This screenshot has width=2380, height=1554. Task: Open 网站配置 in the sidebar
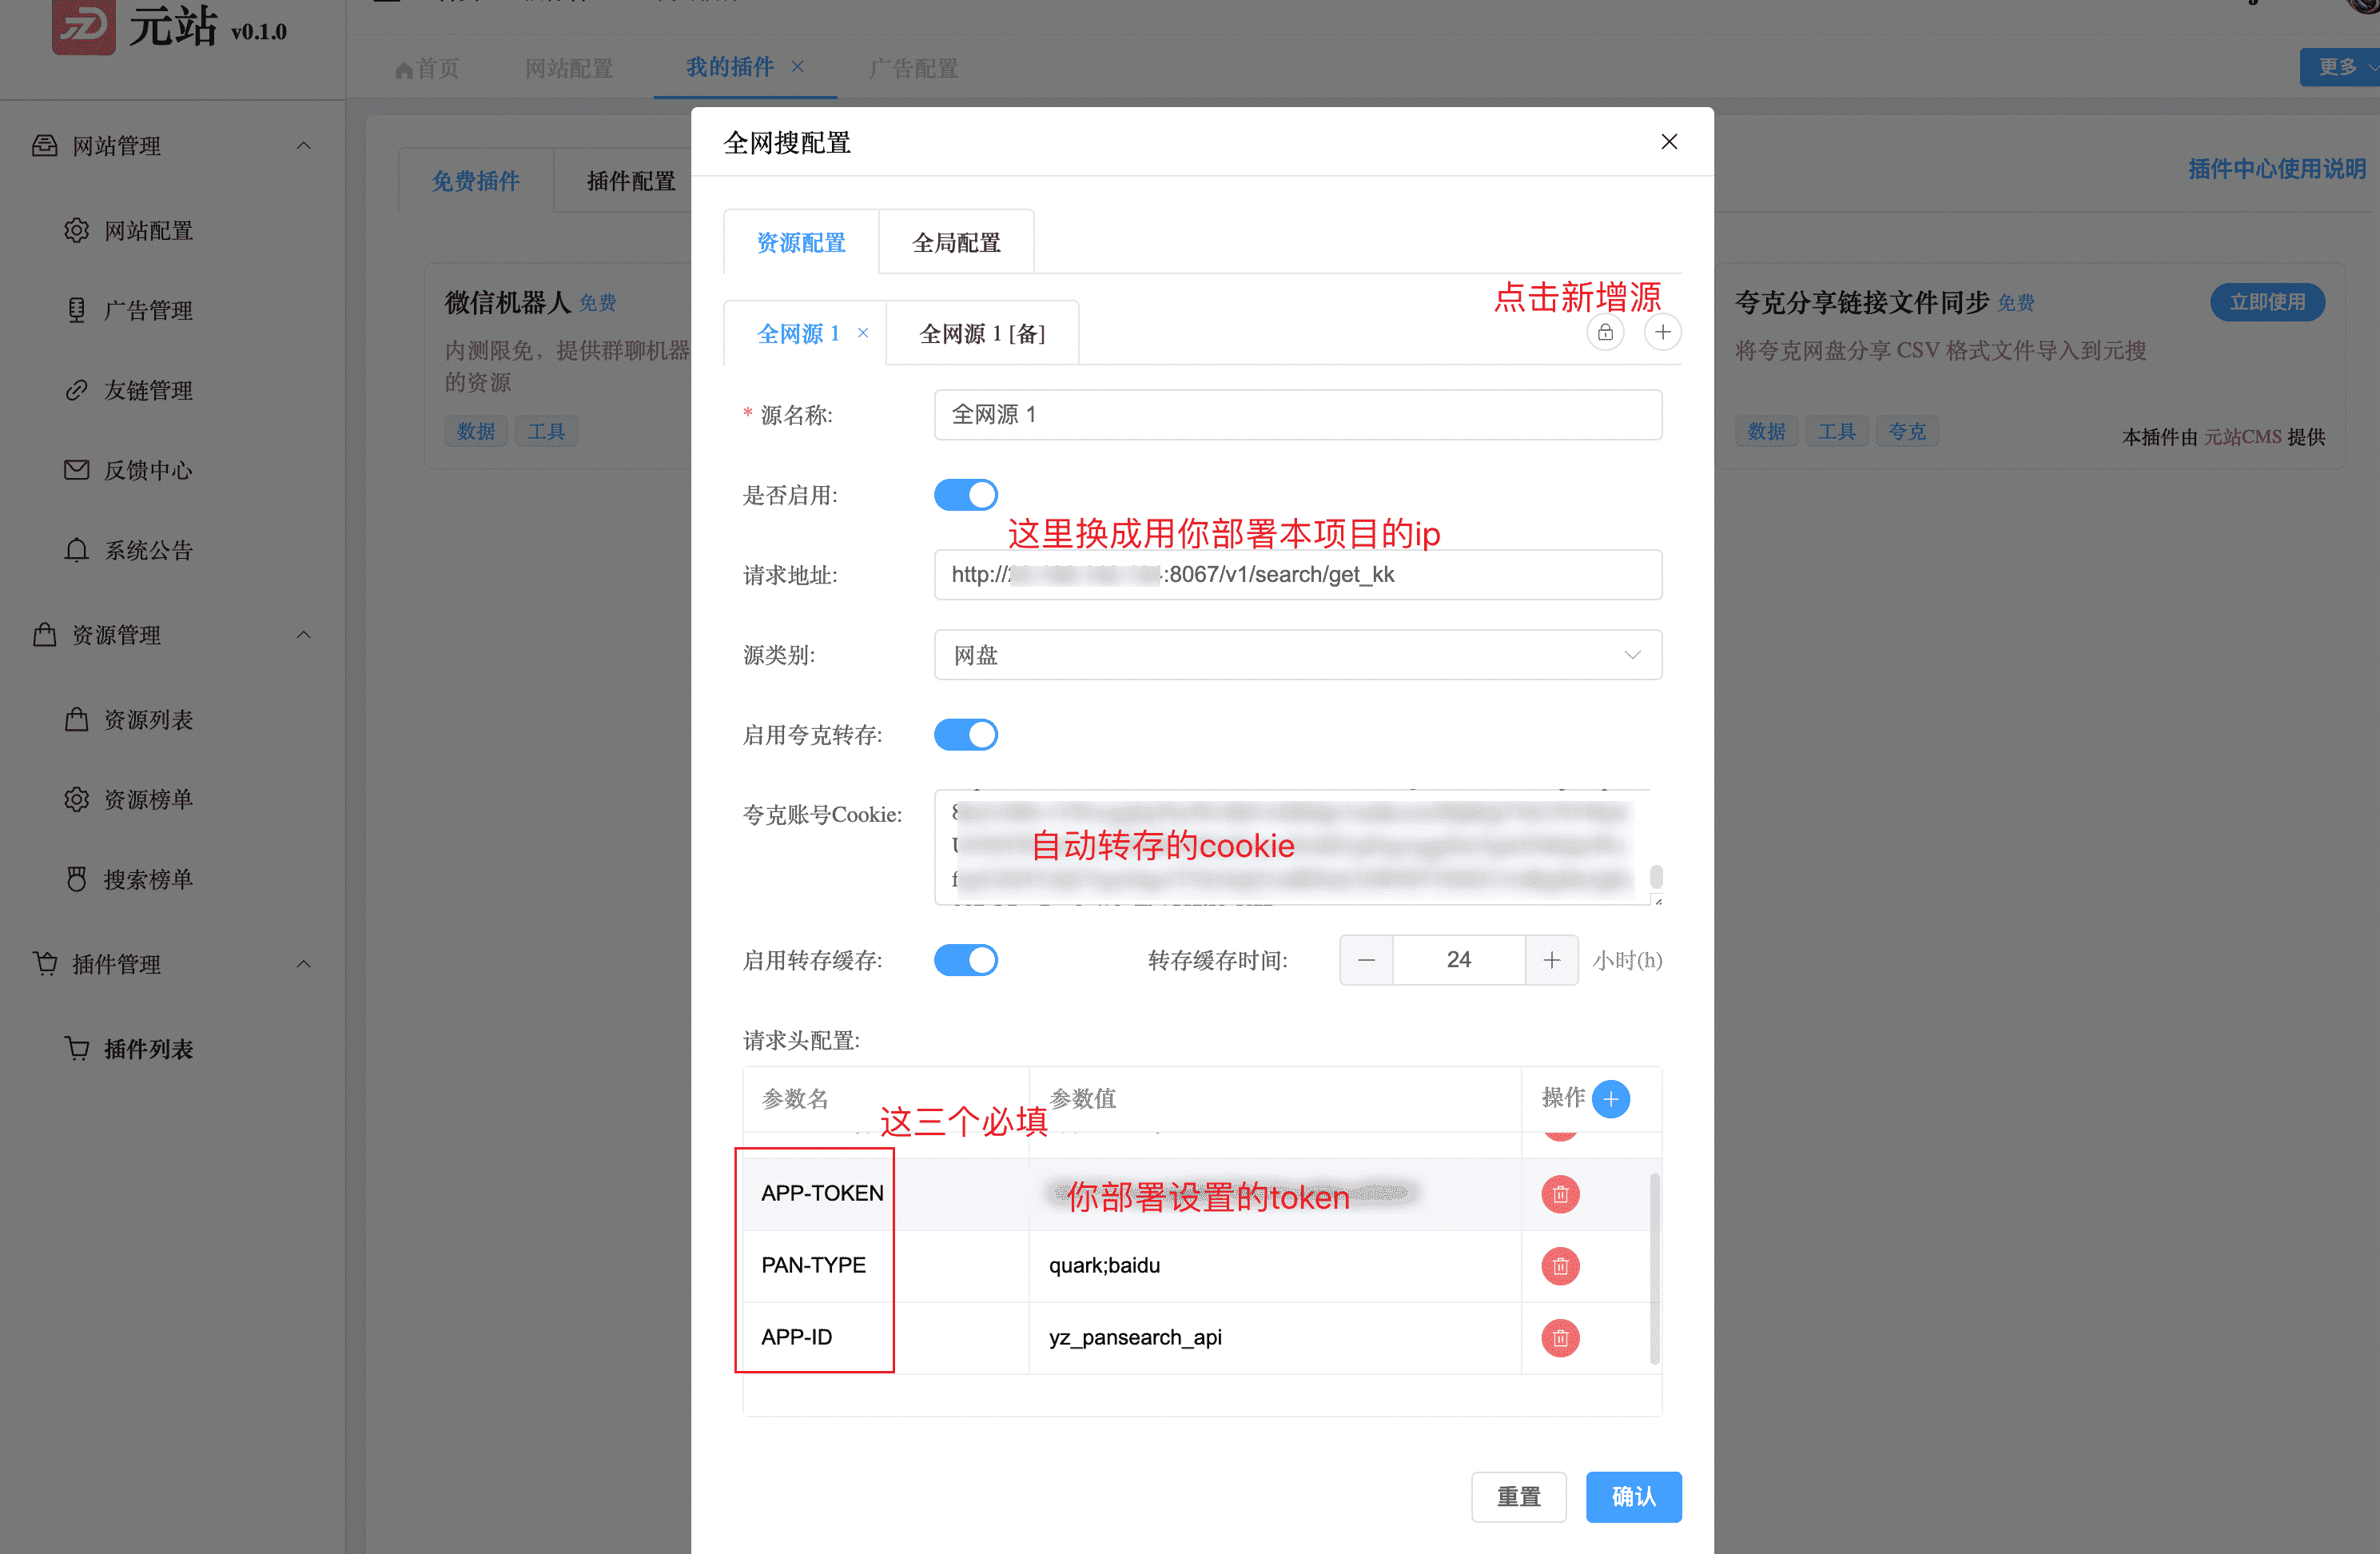(148, 231)
